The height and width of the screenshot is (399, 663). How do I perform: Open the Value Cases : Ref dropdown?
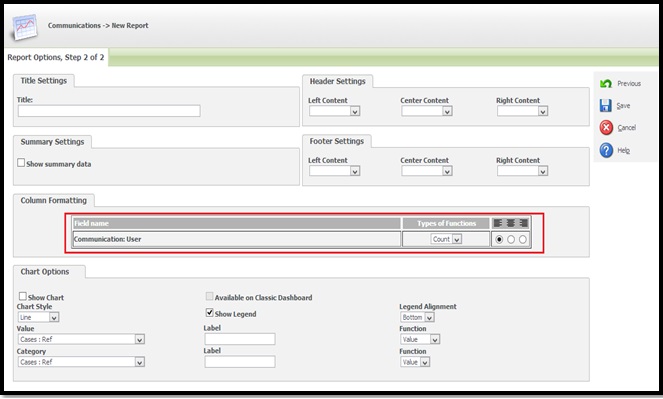(x=81, y=339)
